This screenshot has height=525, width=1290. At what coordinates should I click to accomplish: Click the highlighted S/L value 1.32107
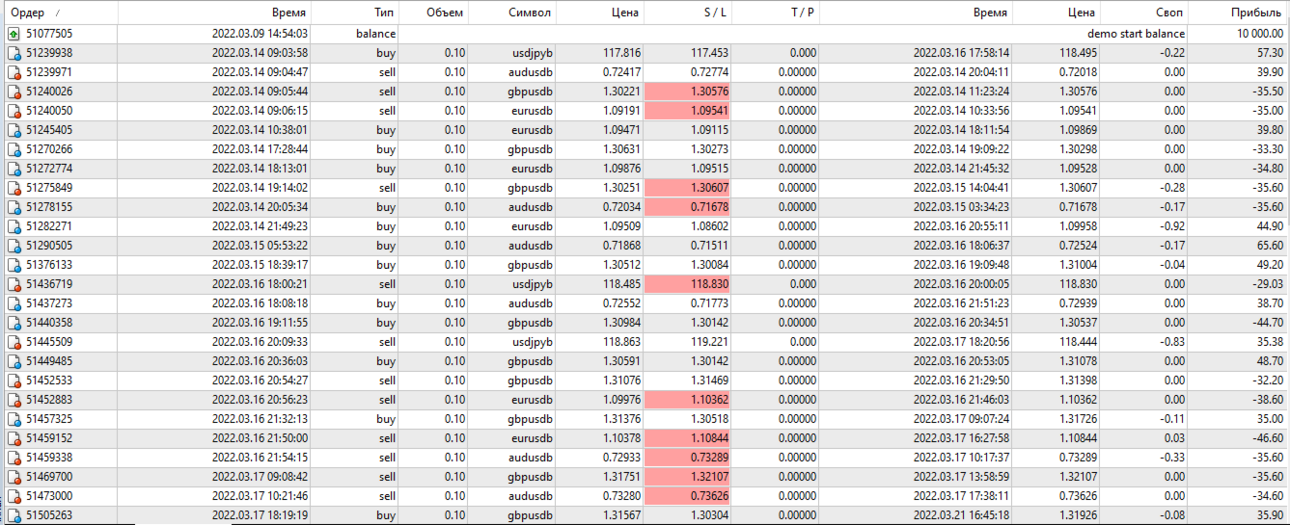coord(688,477)
